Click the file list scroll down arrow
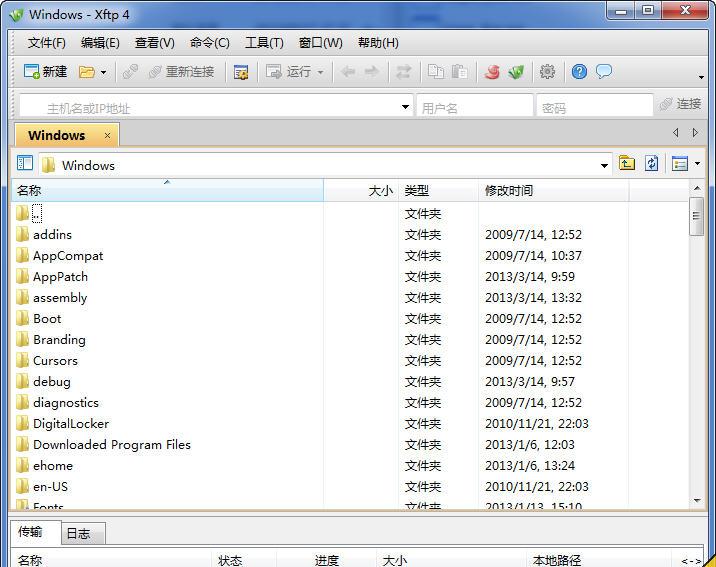Screen dimensions: 716x567 pos(697,501)
